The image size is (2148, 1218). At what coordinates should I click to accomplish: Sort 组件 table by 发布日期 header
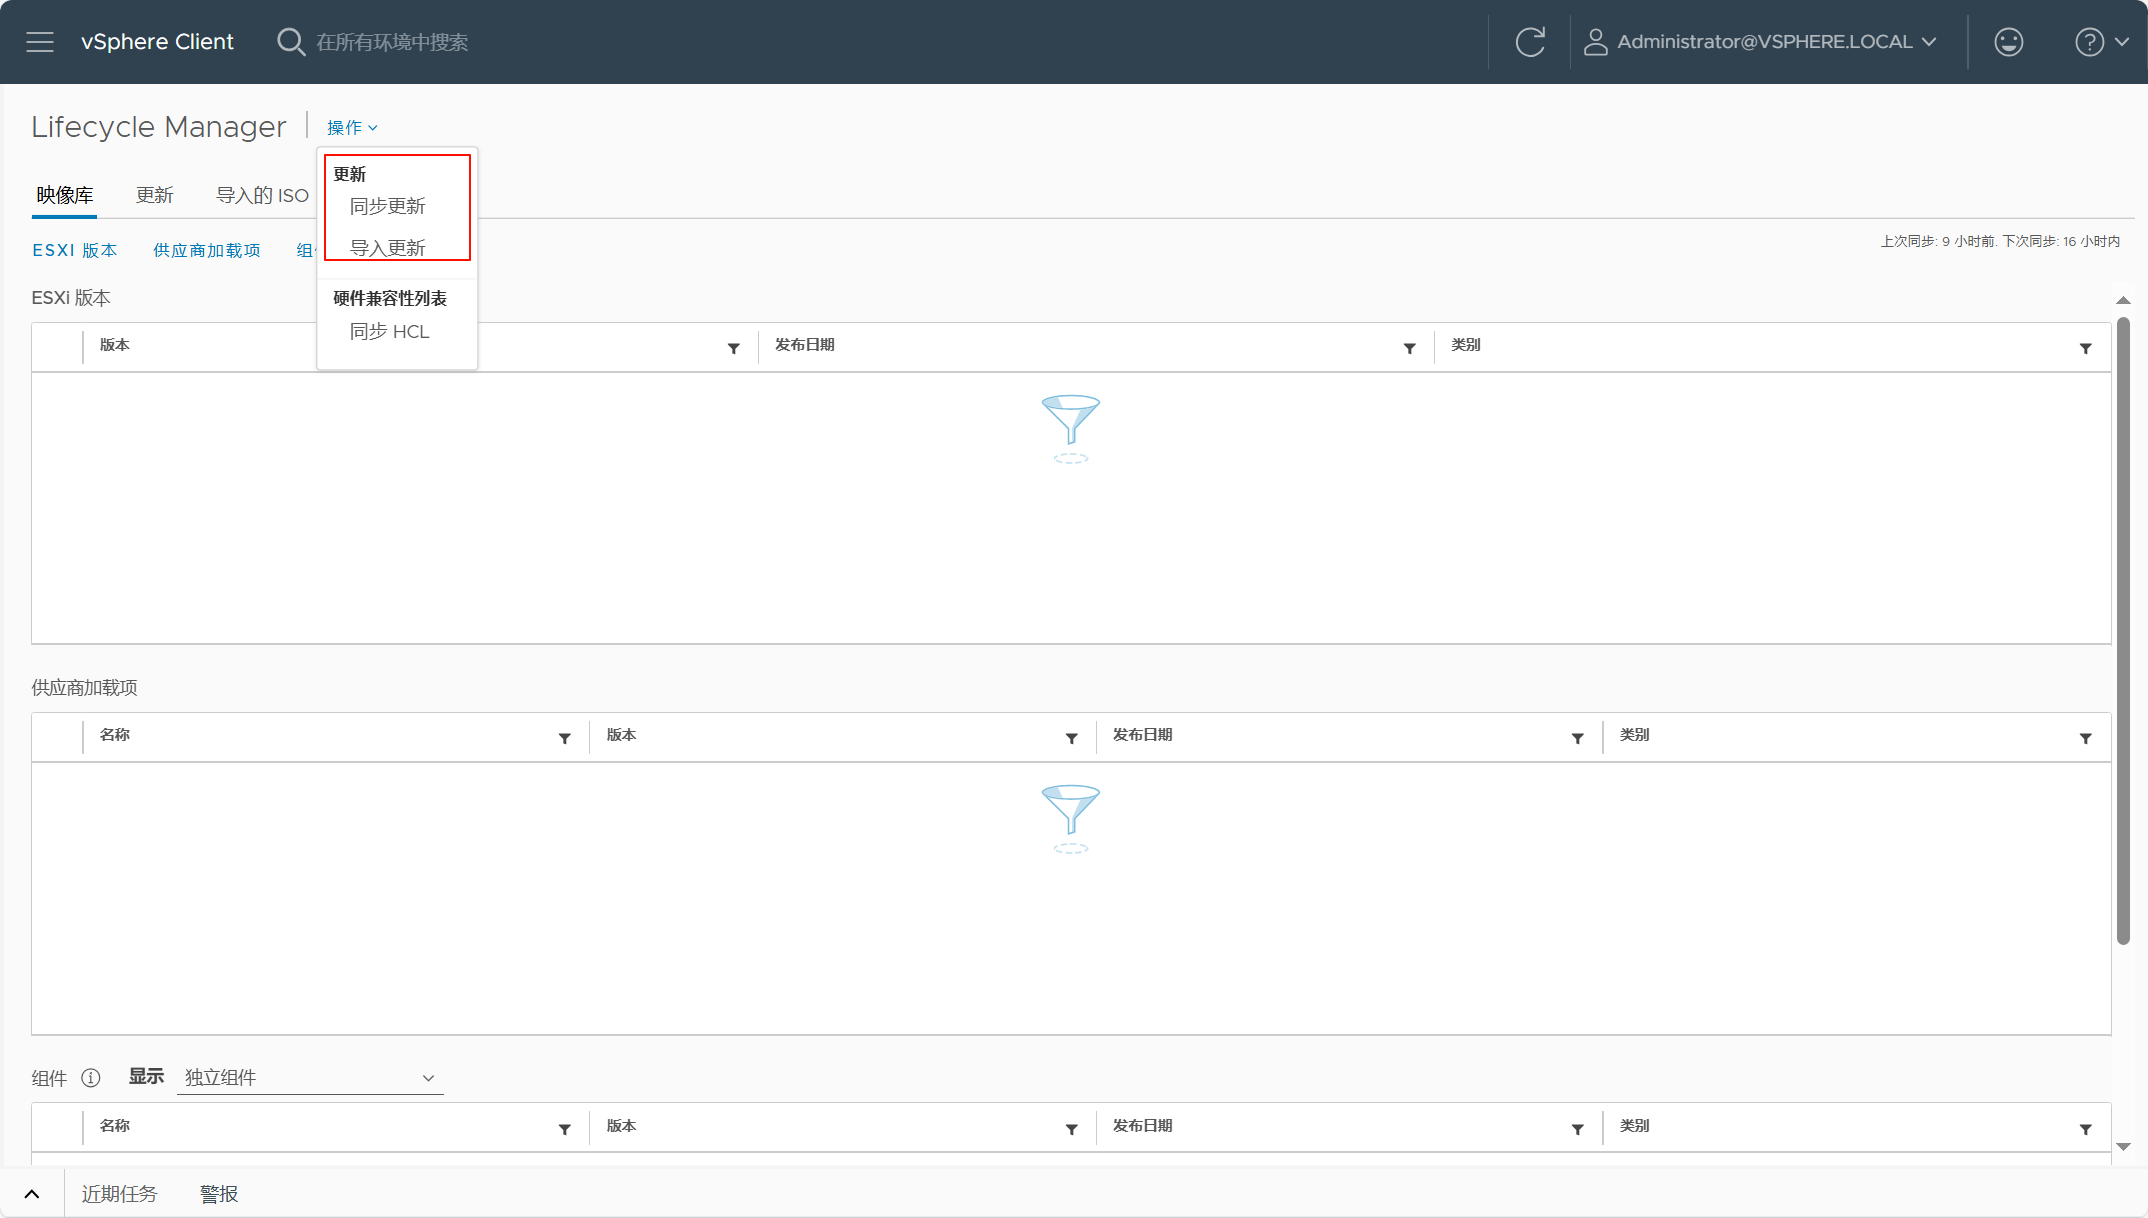coord(1143,1126)
